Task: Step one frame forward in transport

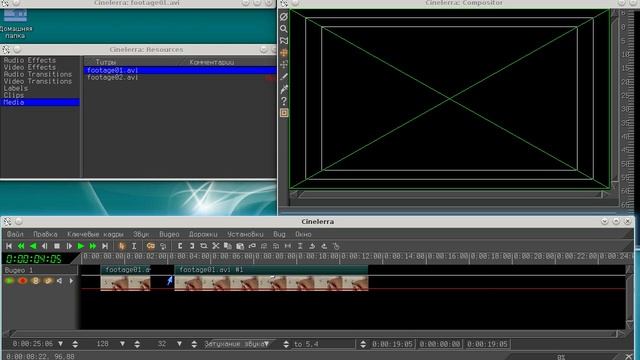Action: (69, 246)
